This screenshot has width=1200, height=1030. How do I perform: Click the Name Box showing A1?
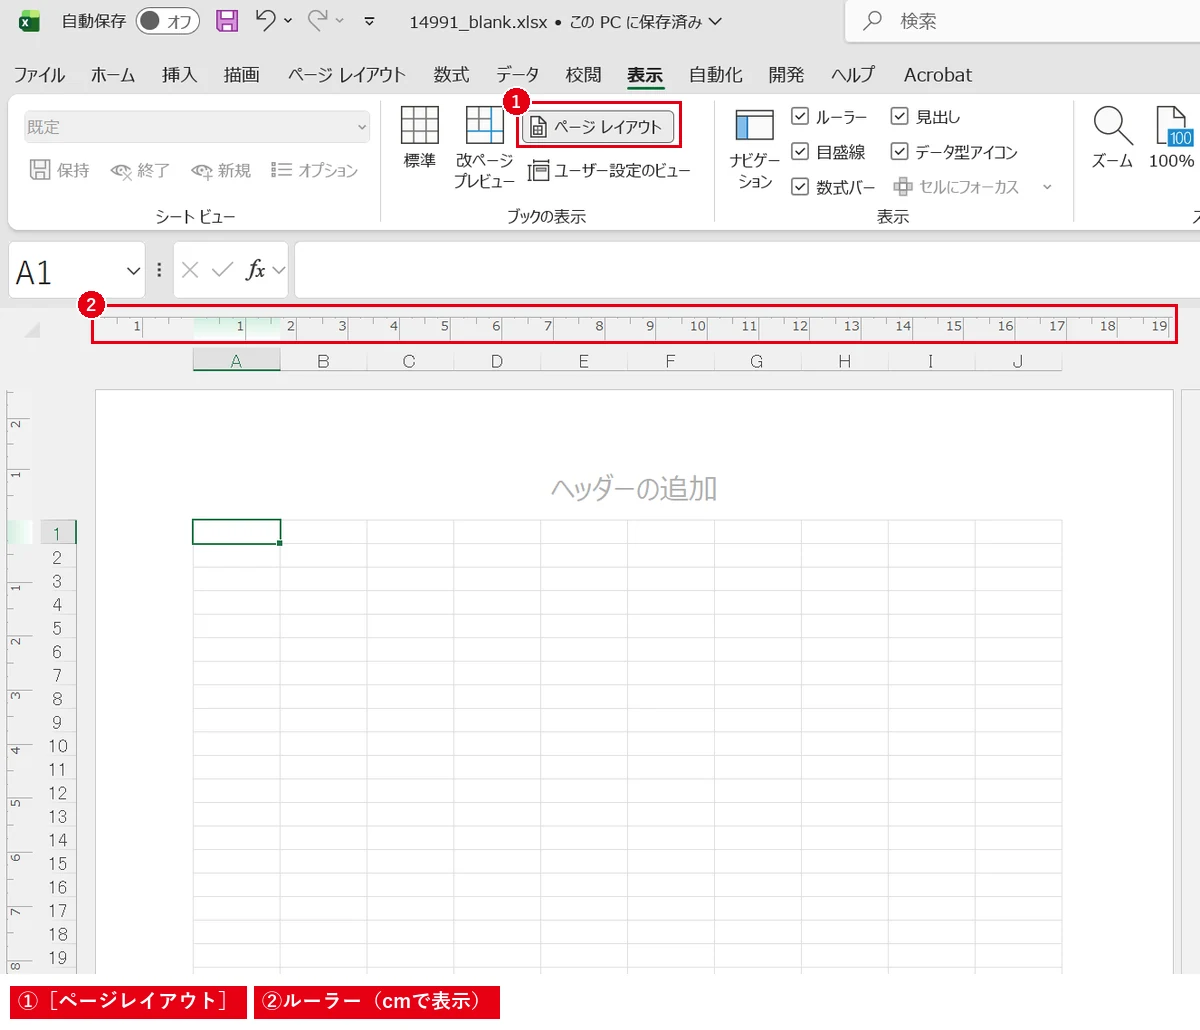point(66,271)
